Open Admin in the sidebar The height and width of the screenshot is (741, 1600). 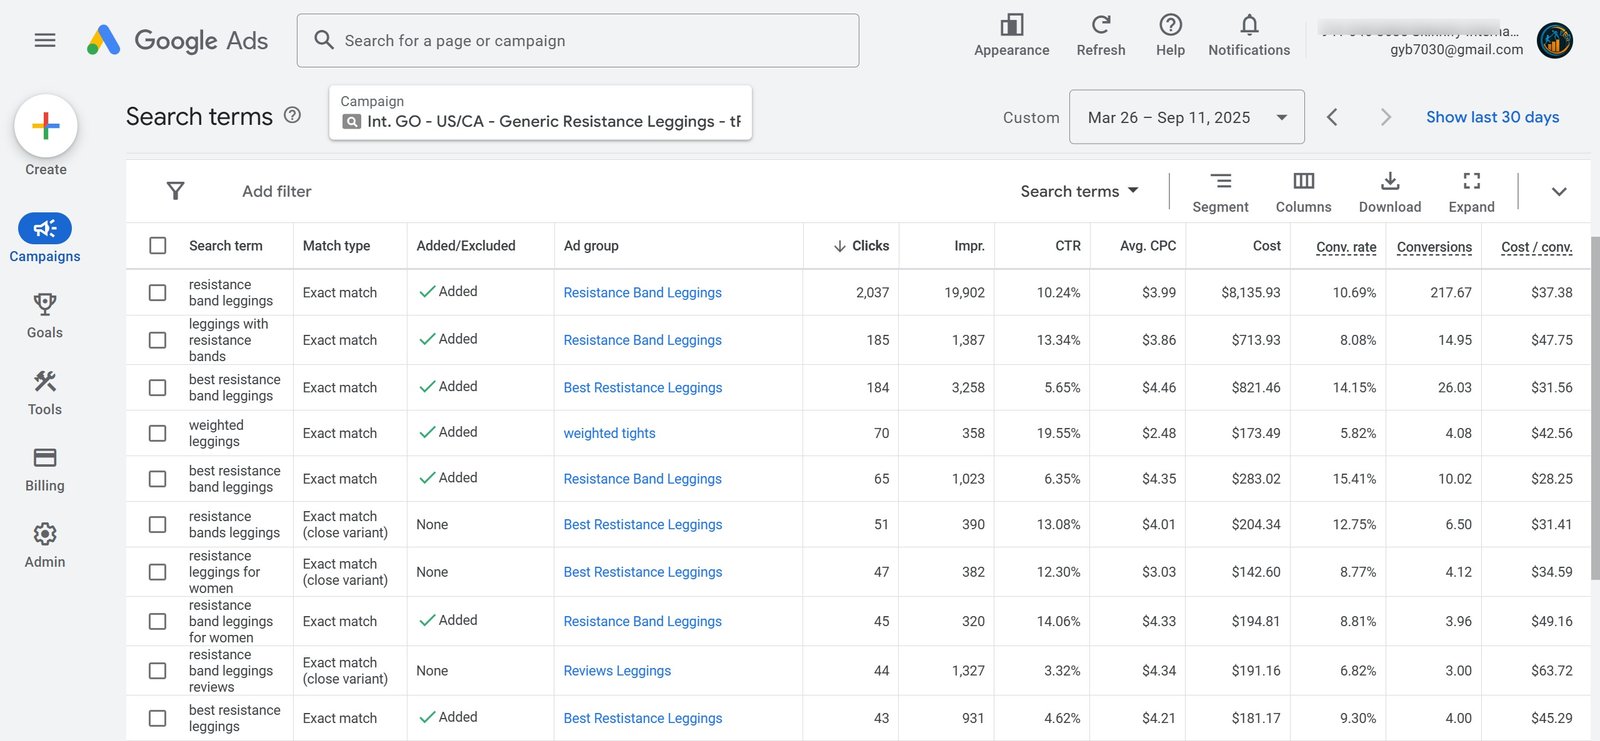[x=45, y=545]
